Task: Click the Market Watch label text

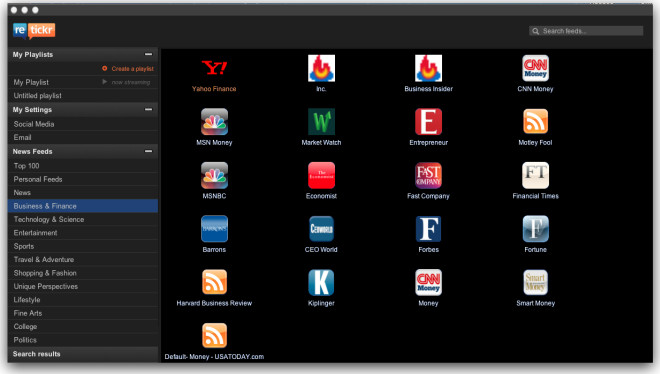Action: click(x=321, y=143)
